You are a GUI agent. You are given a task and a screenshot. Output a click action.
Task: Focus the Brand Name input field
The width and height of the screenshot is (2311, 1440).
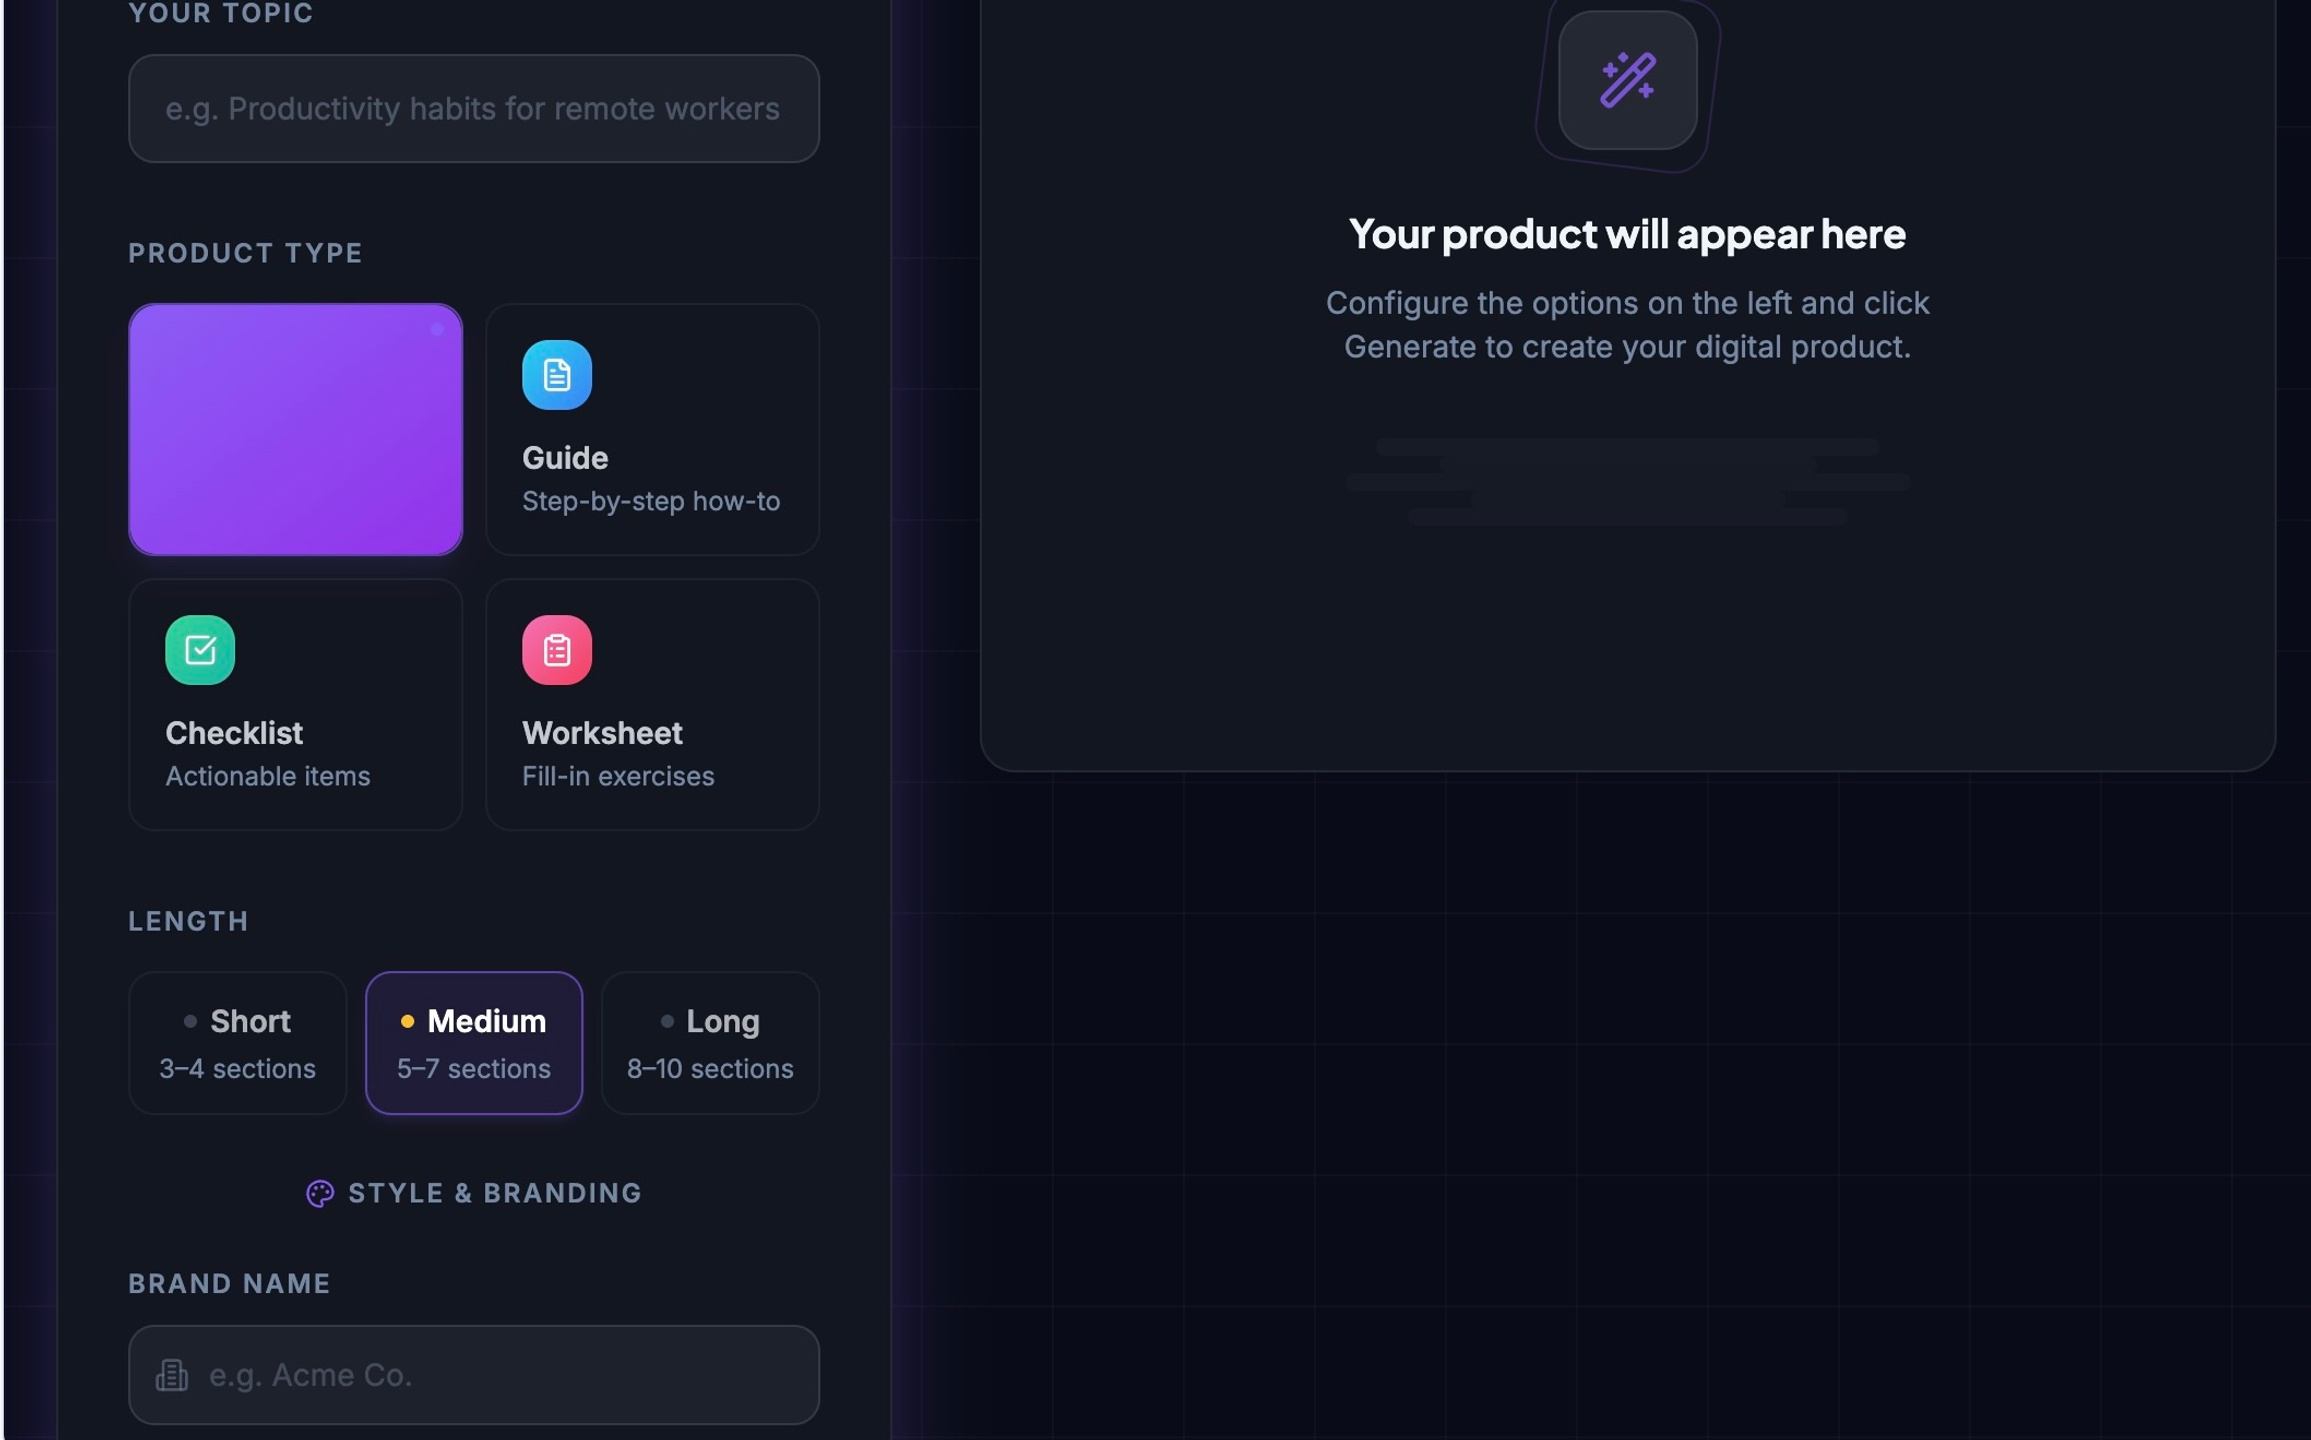click(474, 1375)
